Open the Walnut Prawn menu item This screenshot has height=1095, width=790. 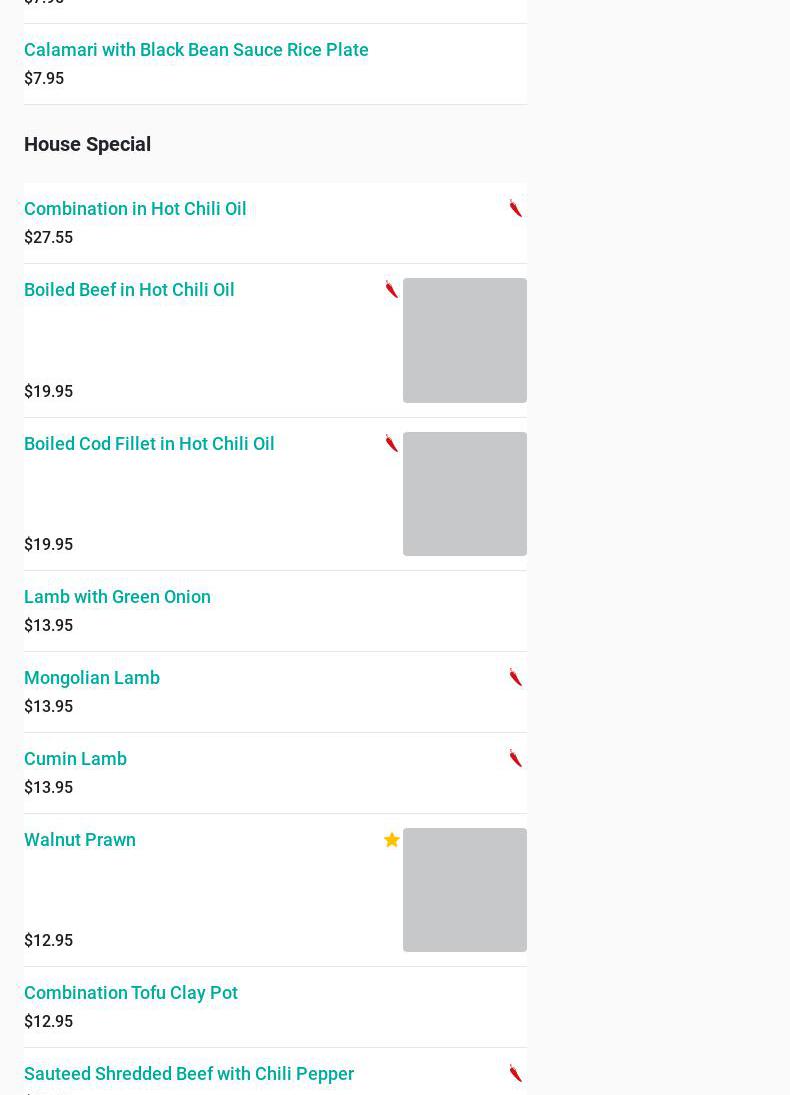[x=80, y=840]
